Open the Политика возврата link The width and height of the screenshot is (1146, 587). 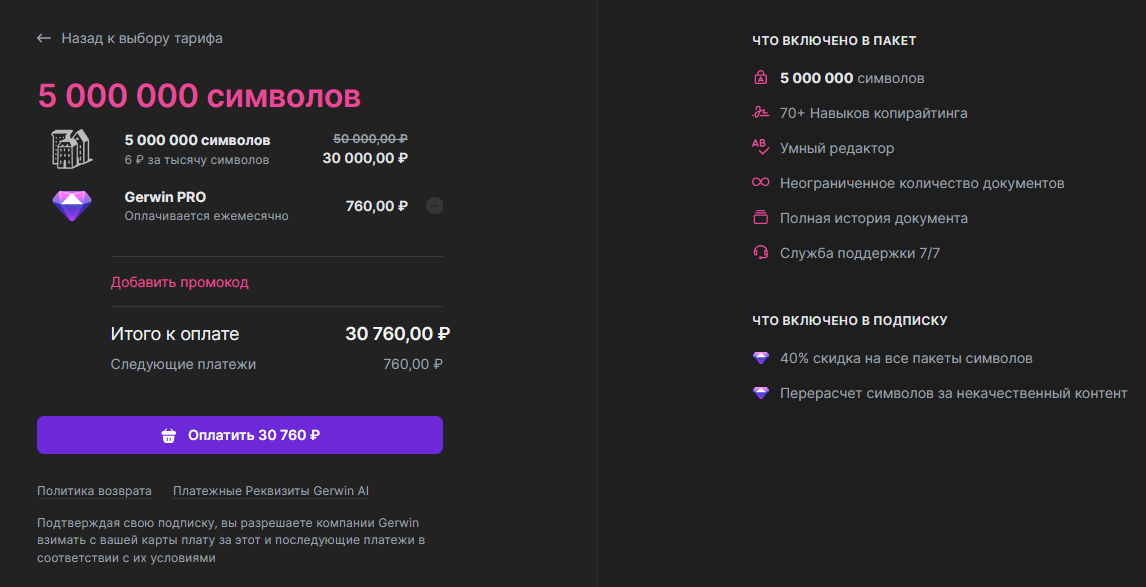coord(94,491)
